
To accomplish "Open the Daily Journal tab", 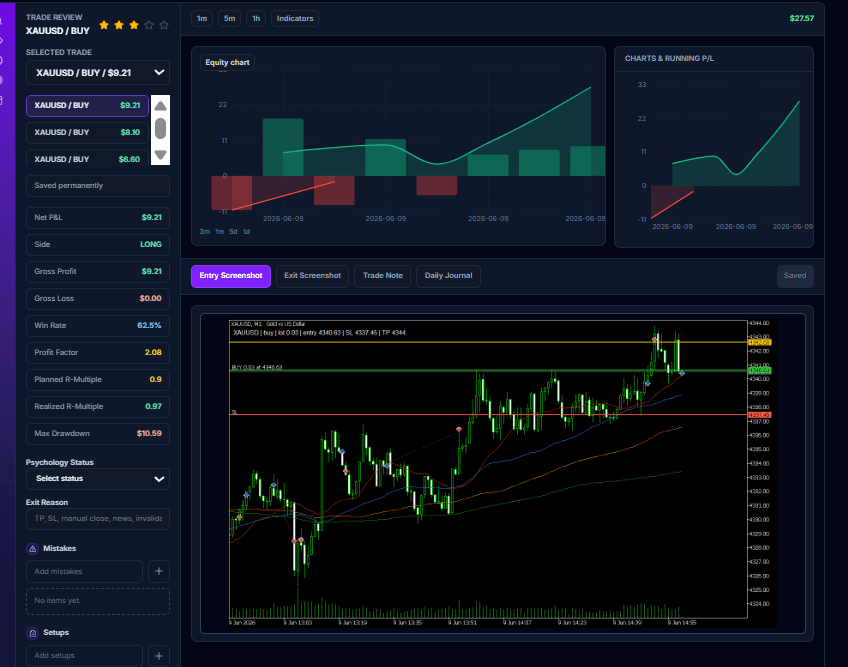I will 448,276.
